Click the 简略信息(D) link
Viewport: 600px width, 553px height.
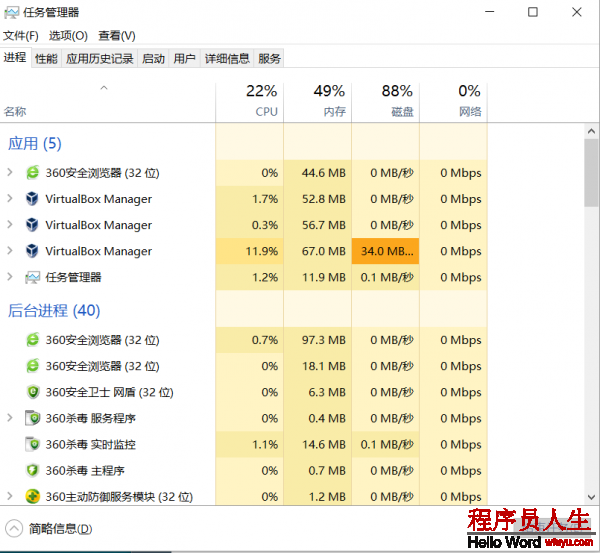click(x=60, y=529)
